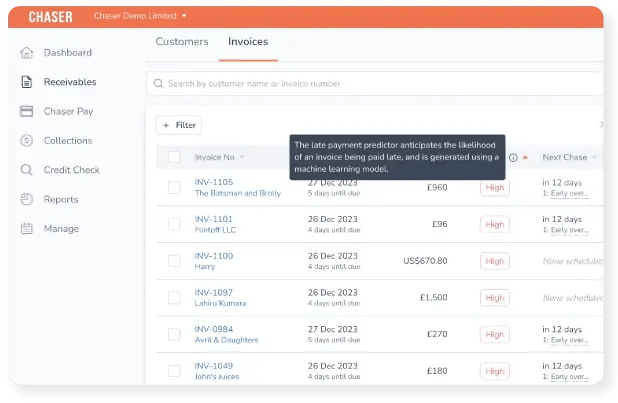Click in the customer or invoice search field
618x403 pixels.
tap(374, 84)
